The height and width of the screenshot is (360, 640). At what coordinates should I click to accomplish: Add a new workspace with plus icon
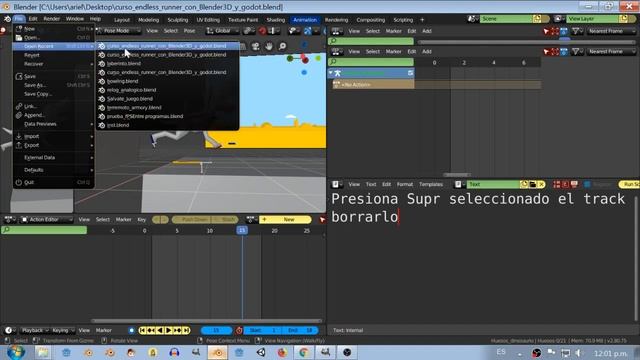[x=422, y=20]
